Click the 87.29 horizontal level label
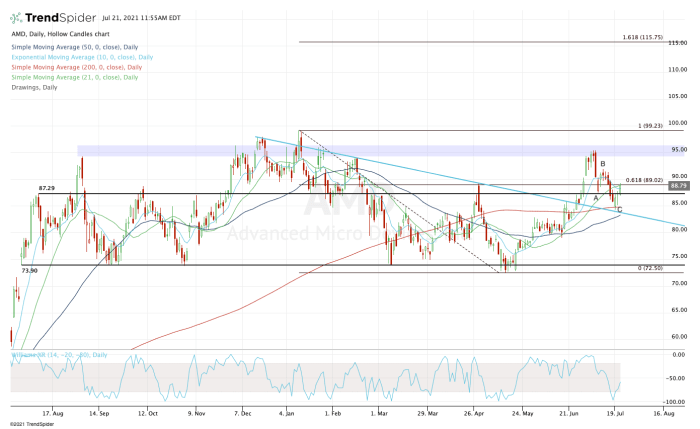The width and height of the screenshot is (700, 429). point(46,188)
